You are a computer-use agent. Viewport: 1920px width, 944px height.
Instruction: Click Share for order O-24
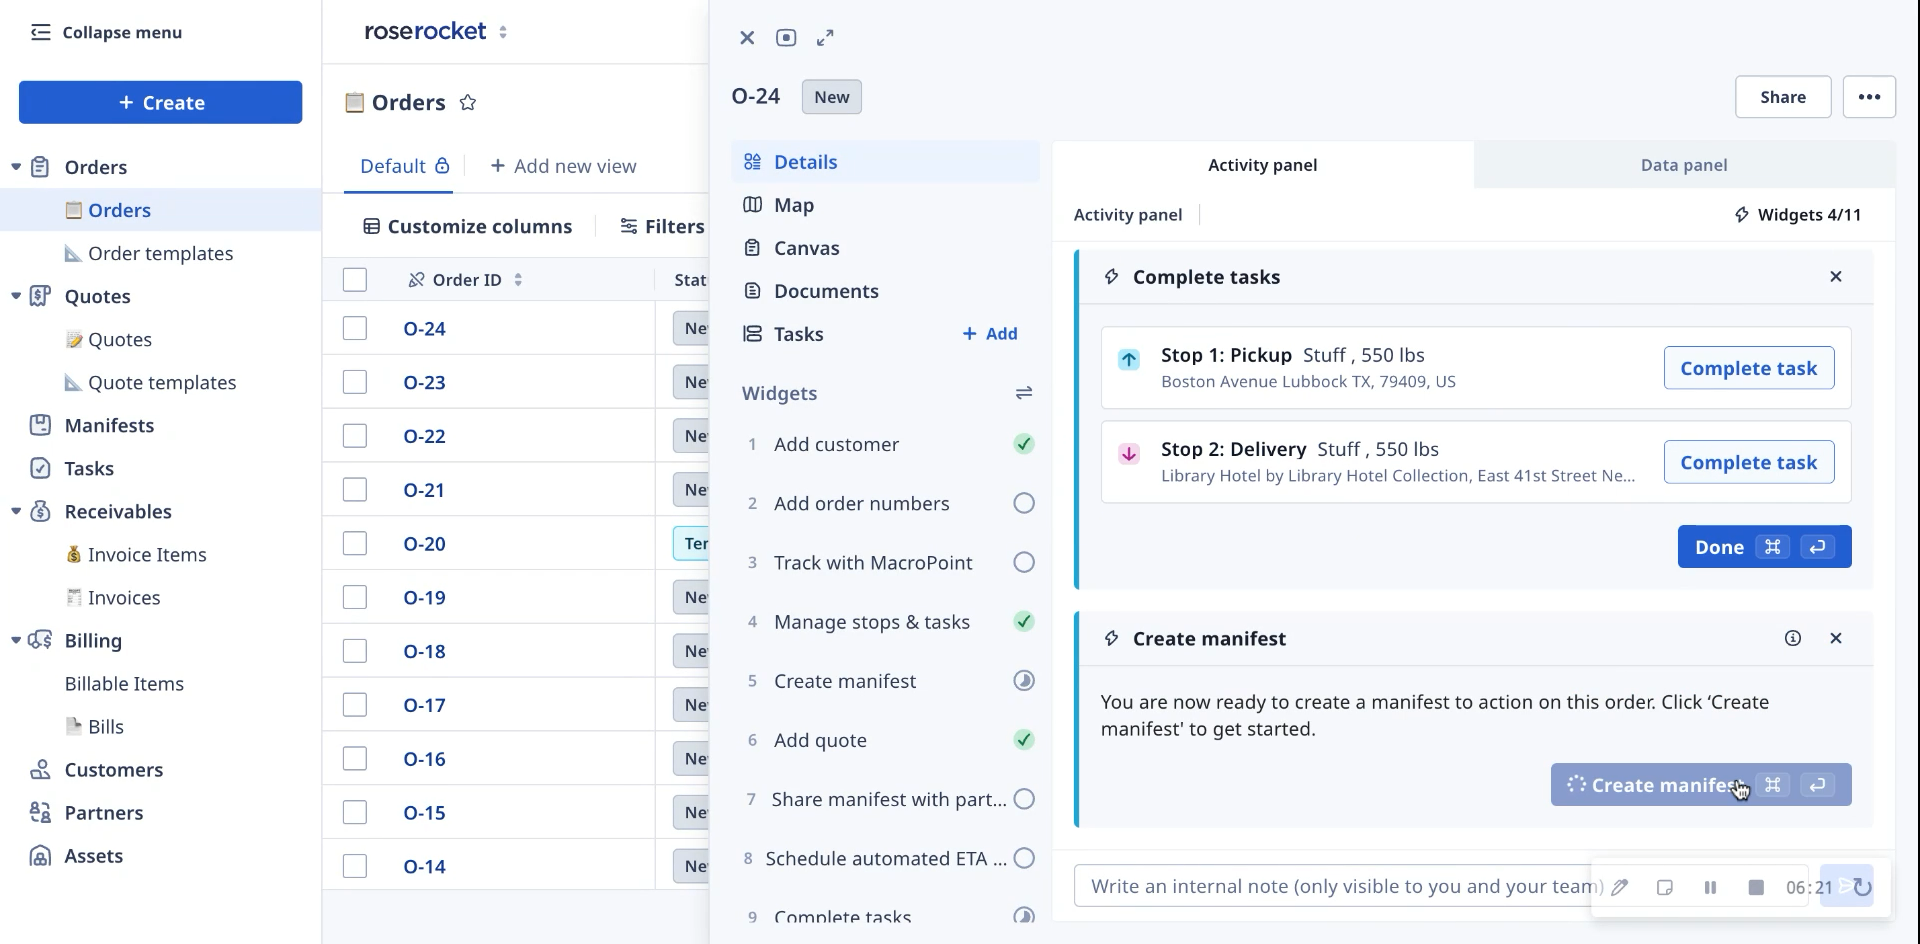1783,97
